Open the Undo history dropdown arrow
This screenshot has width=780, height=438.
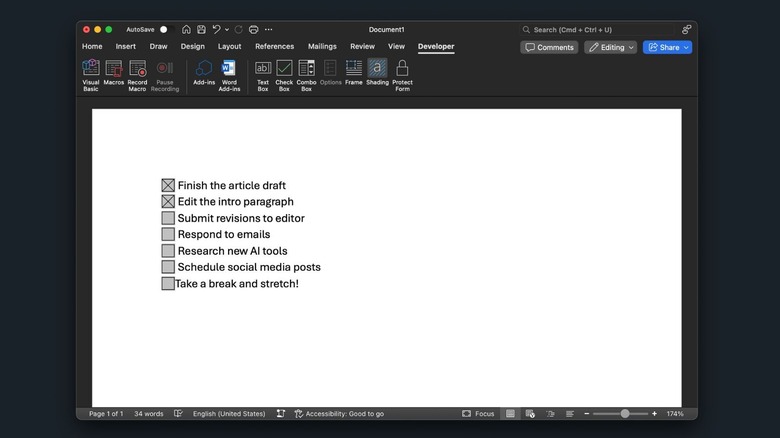[227, 30]
